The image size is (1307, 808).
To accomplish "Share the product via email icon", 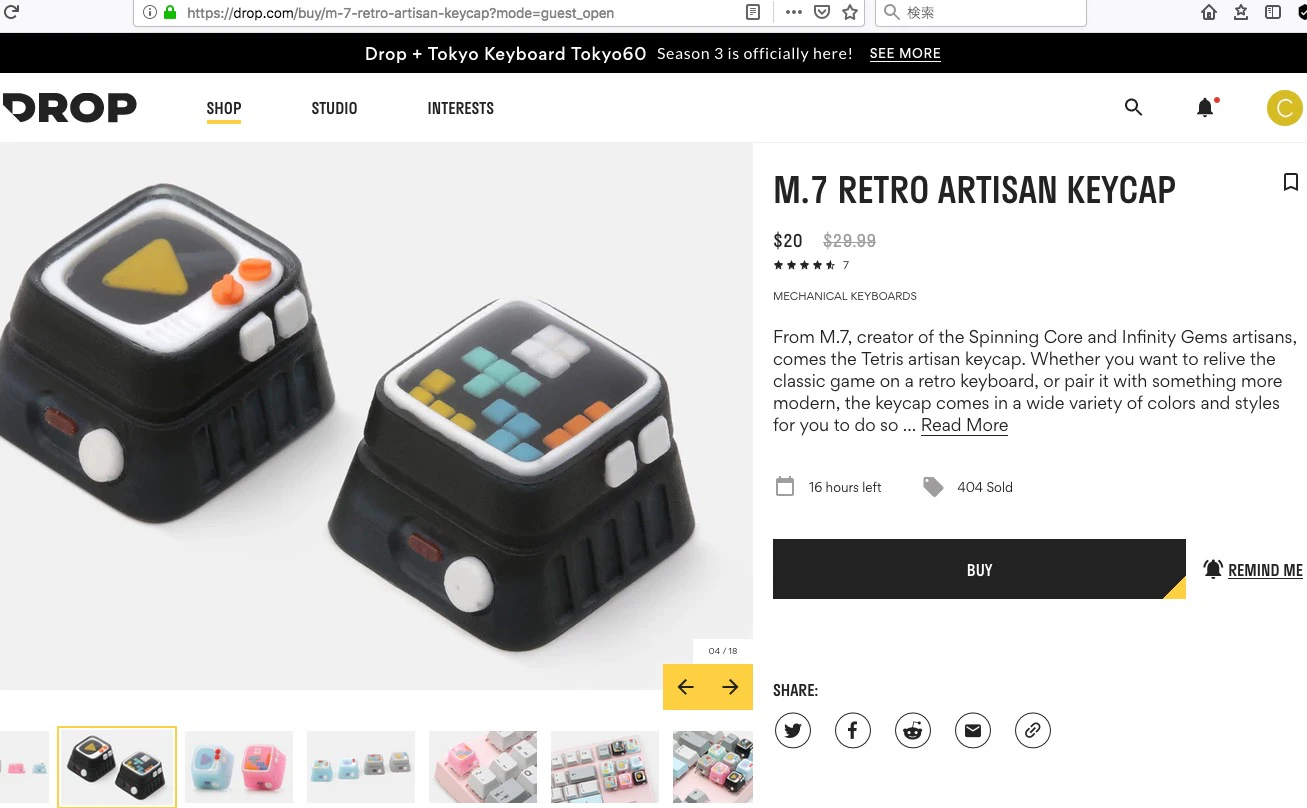I will (973, 731).
